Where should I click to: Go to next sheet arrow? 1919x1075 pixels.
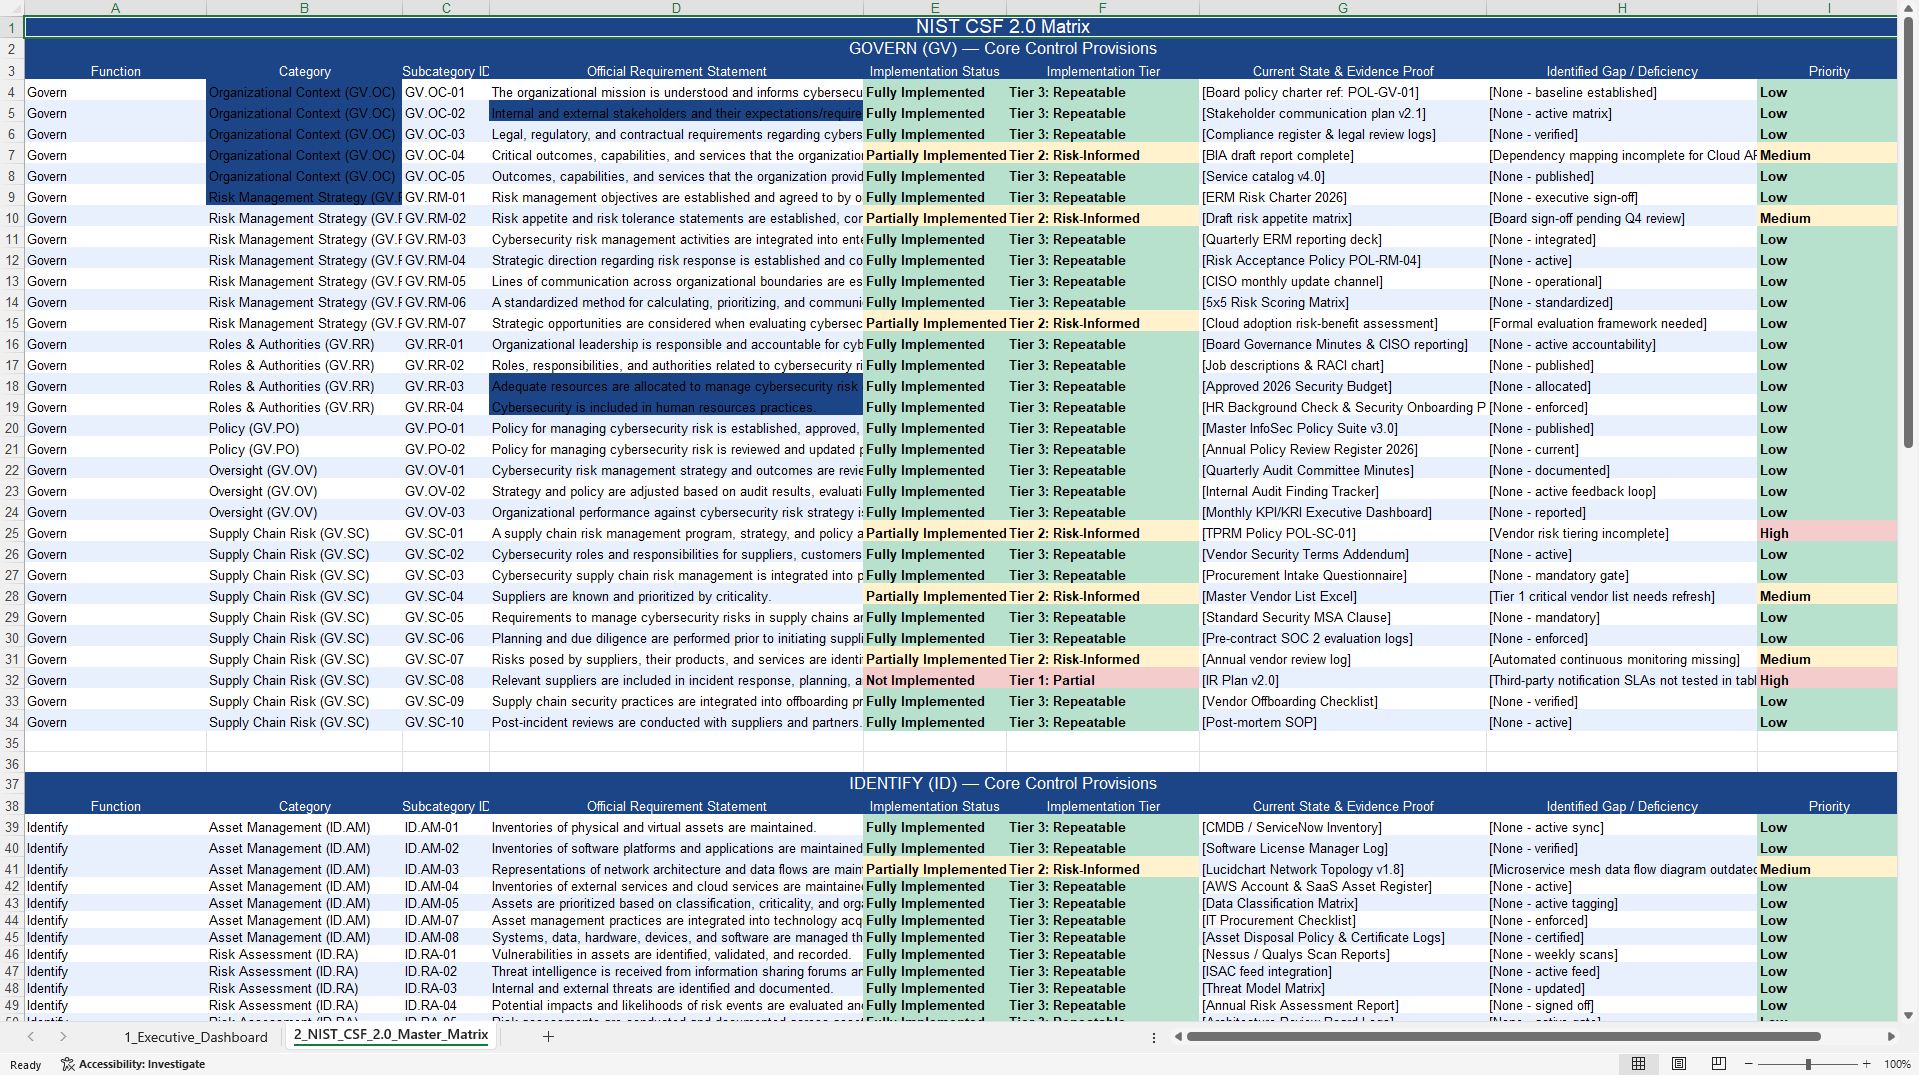pyautogui.click(x=63, y=1037)
